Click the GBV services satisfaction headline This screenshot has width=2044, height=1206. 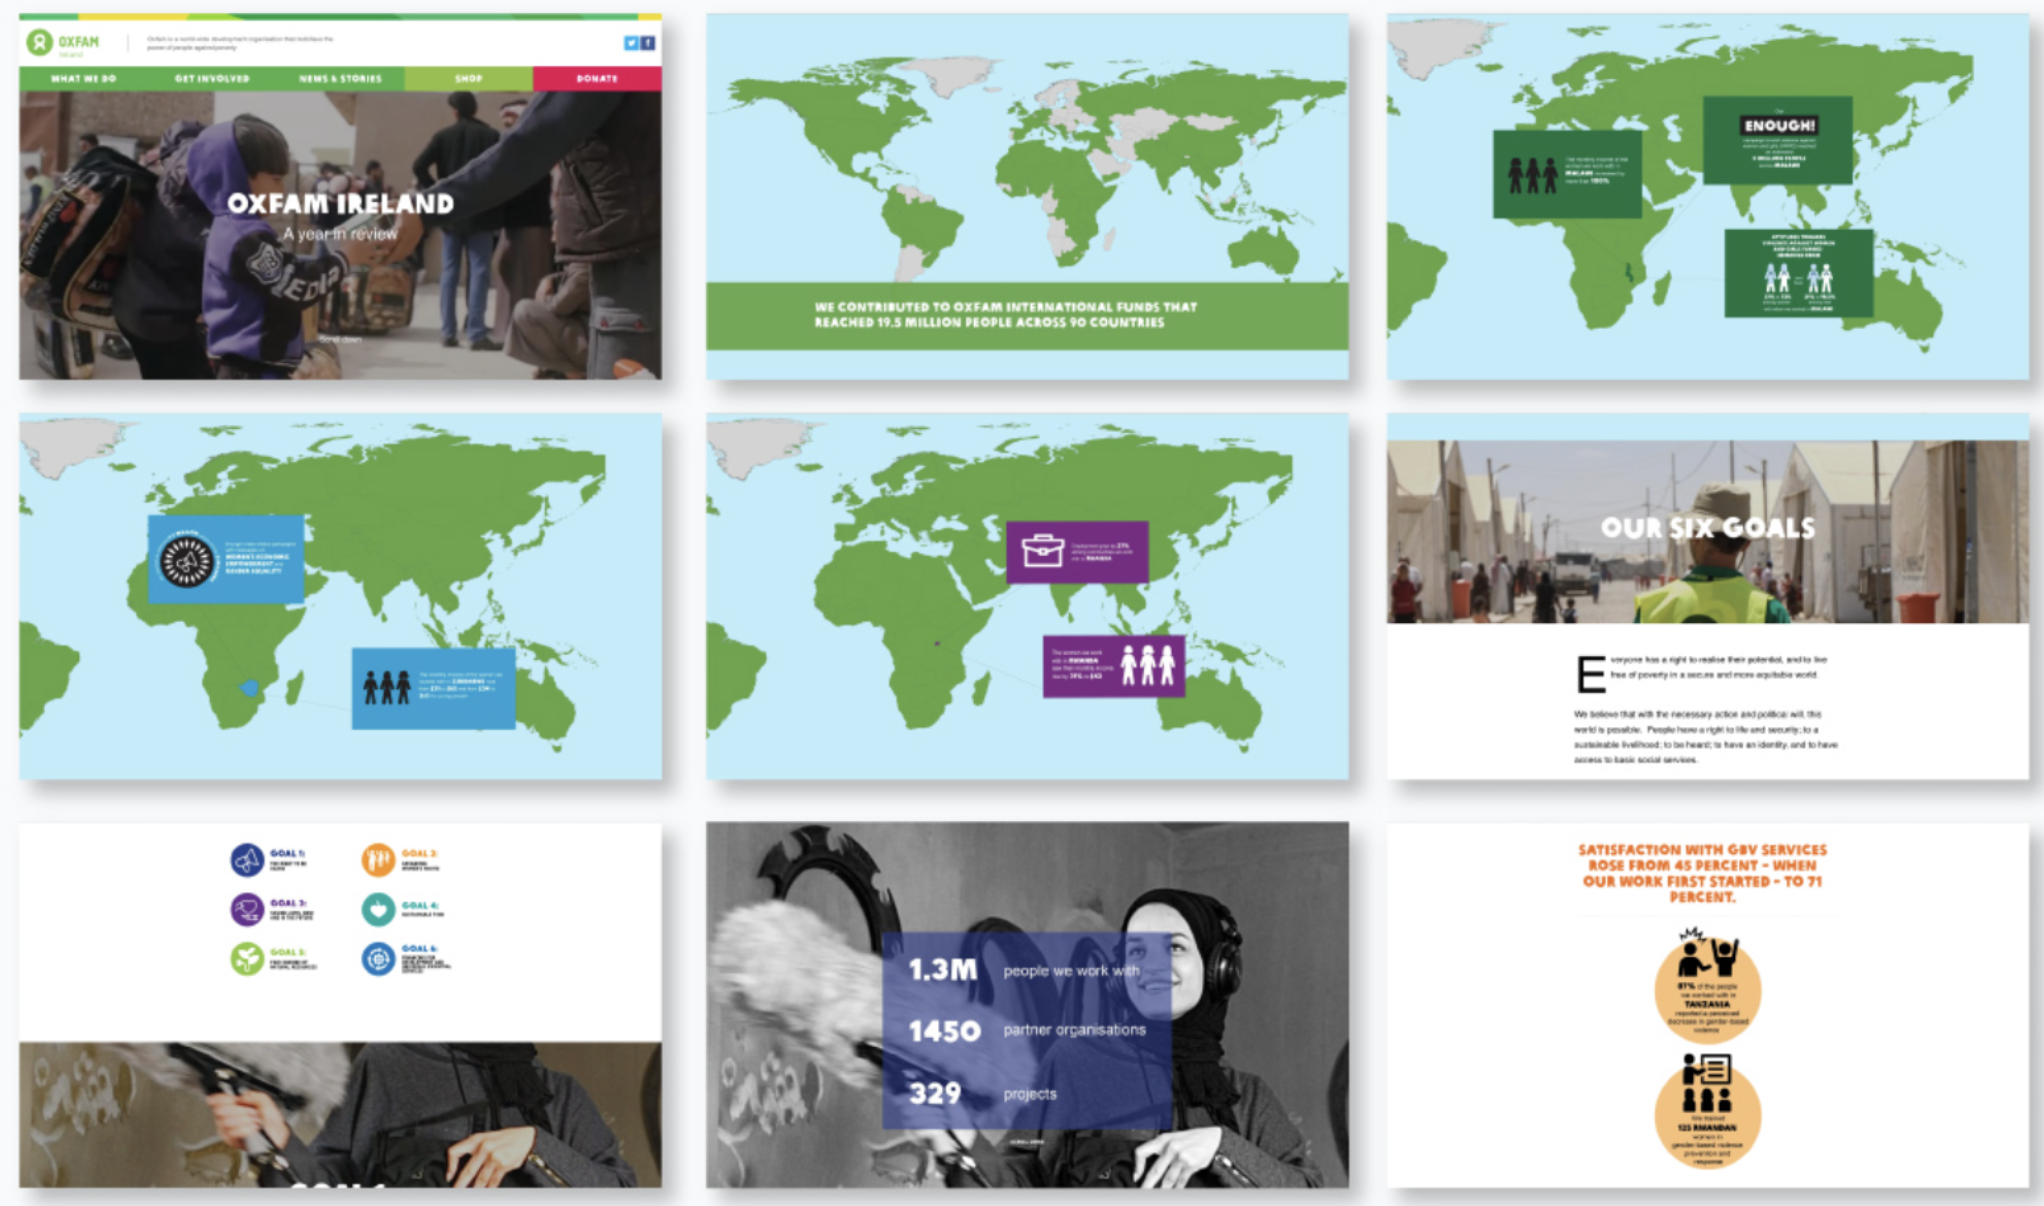click(1702, 873)
